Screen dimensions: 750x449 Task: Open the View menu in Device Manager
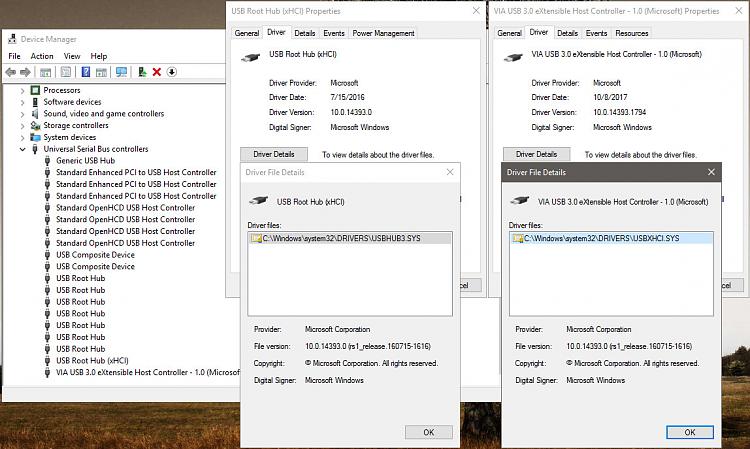pos(72,56)
